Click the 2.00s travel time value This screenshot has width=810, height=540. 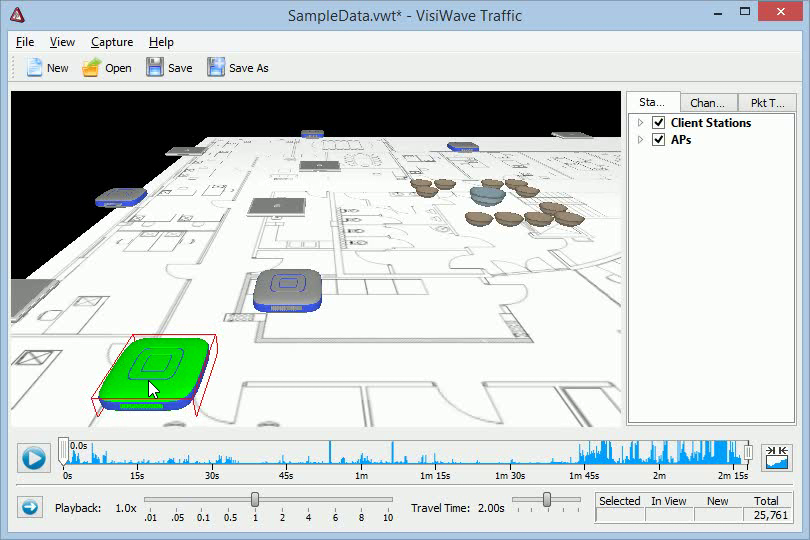pos(491,508)
